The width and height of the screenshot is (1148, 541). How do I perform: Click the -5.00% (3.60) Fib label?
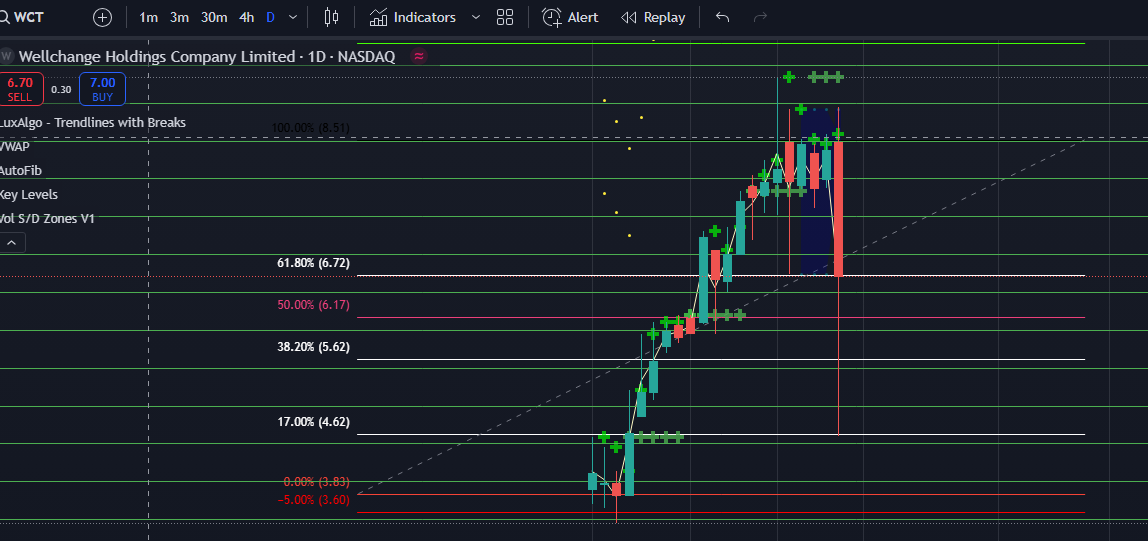[x=313, y=499]
